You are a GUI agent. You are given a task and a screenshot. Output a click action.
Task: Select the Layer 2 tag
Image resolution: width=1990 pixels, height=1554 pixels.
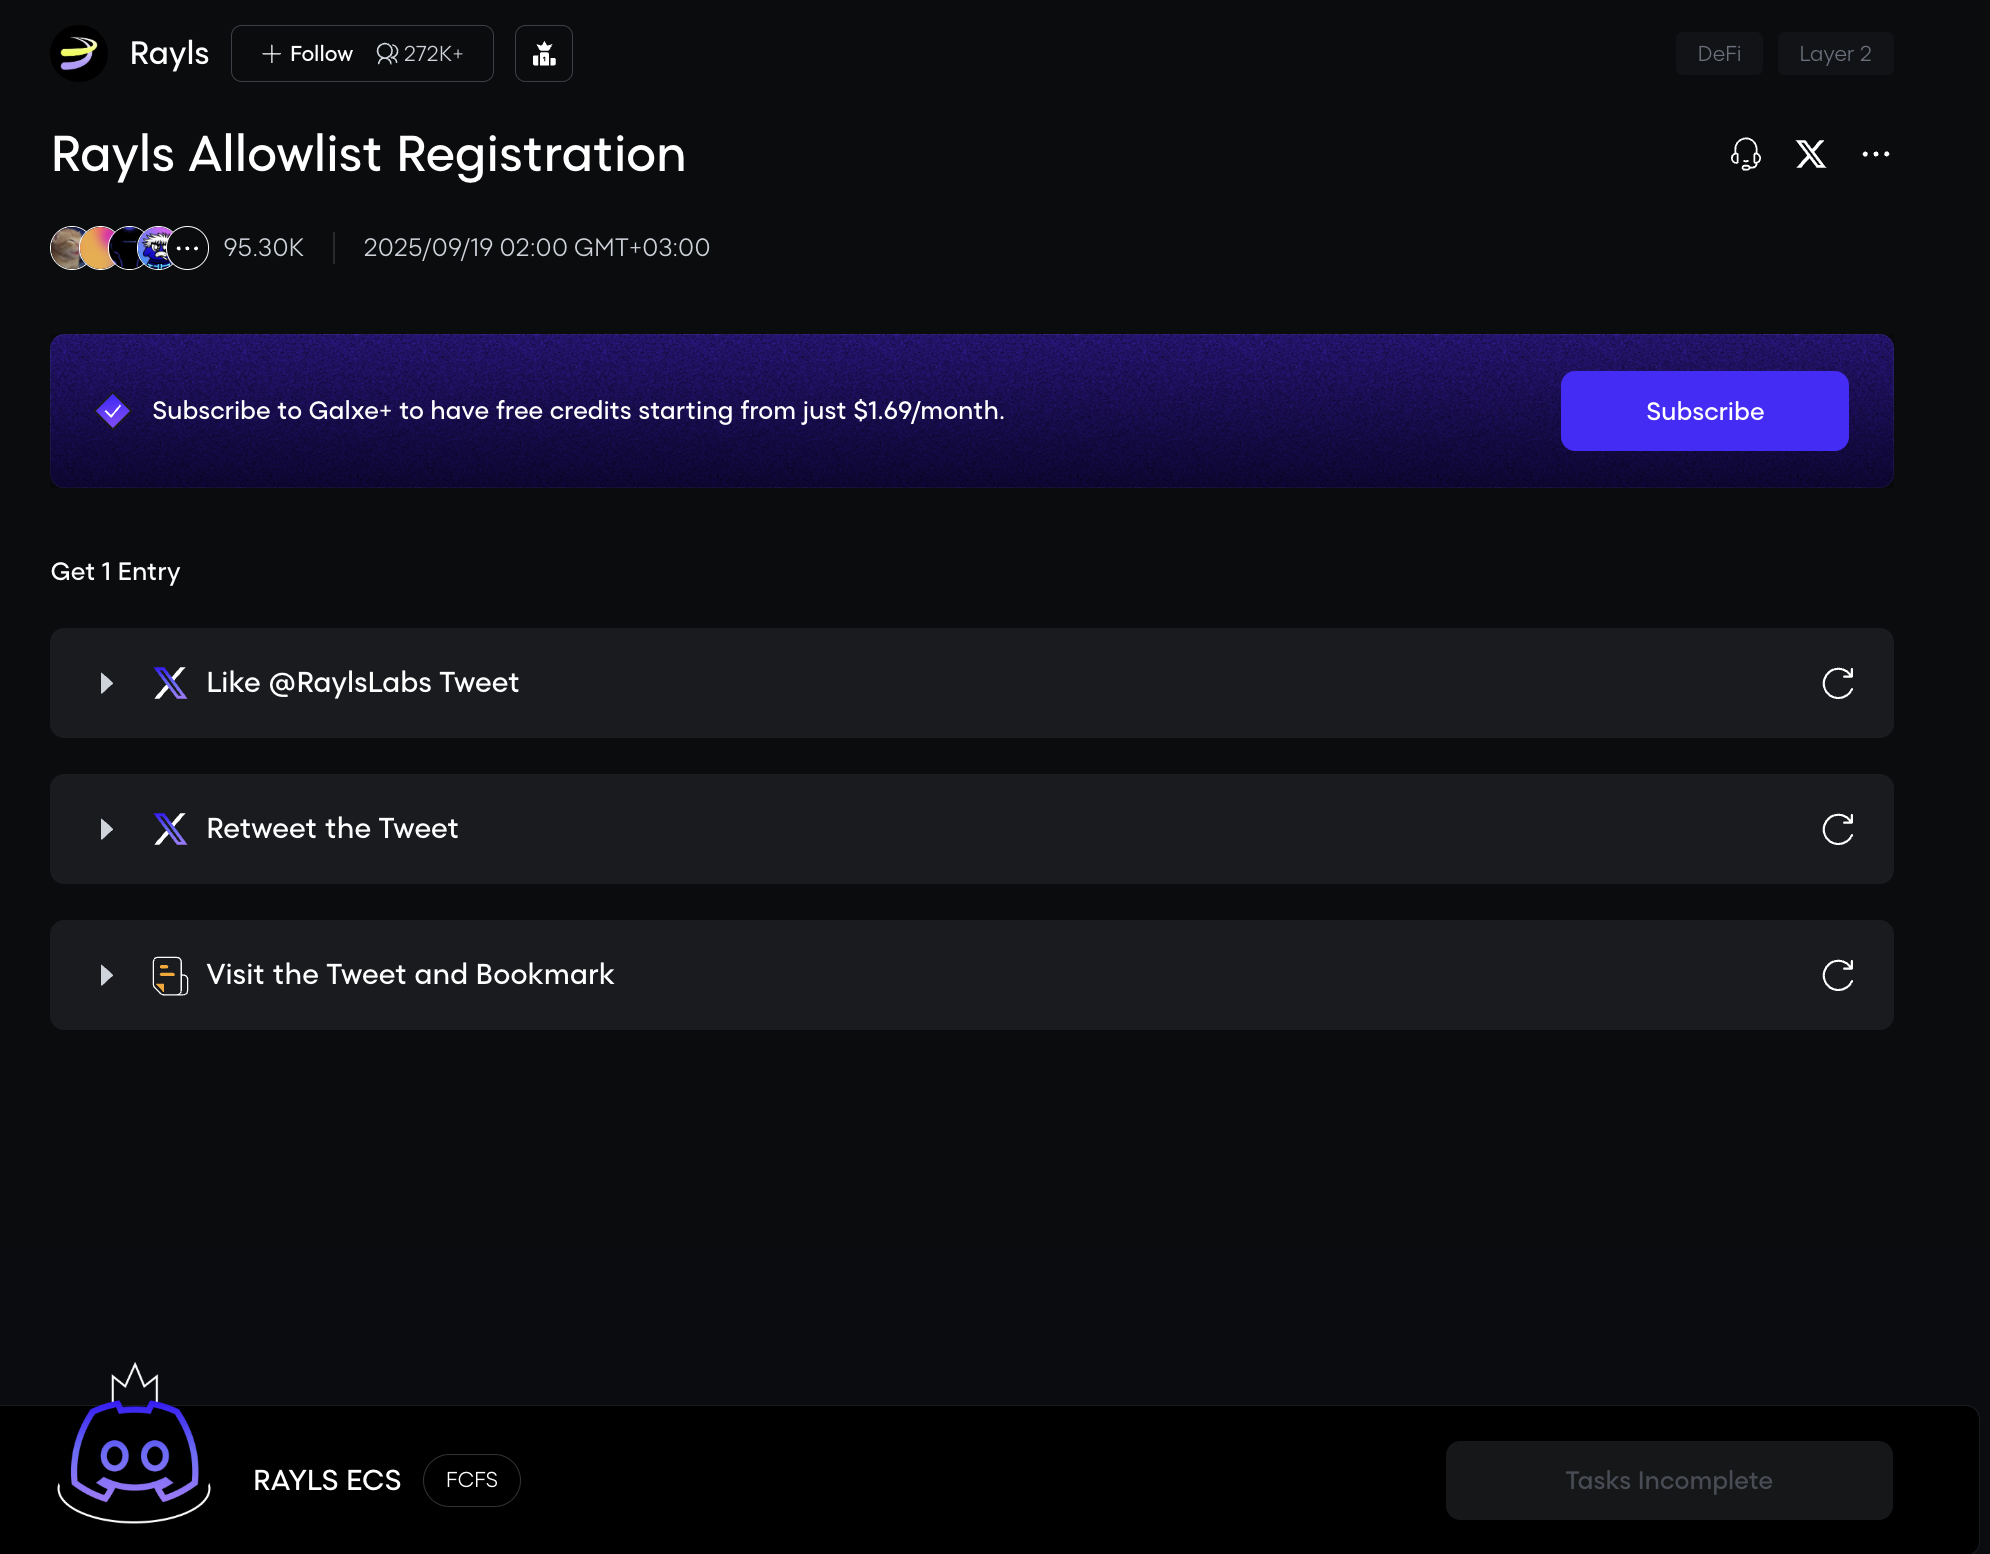click(x=1835, y=54)
